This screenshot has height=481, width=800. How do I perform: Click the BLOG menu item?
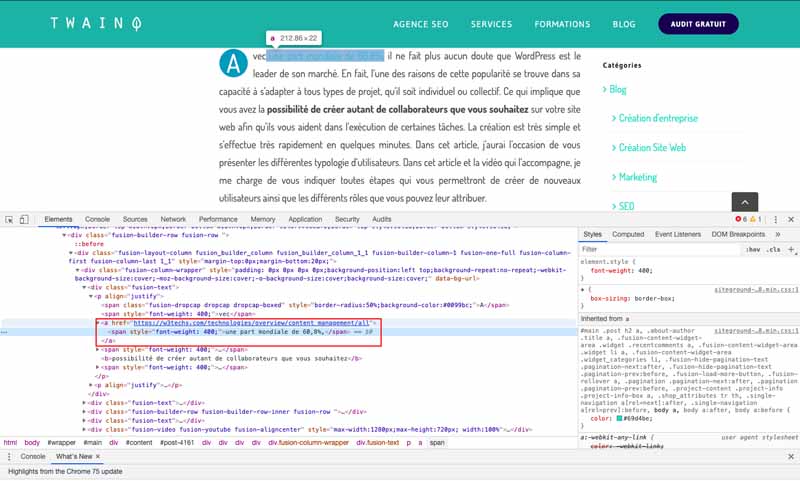click(624, 24)
